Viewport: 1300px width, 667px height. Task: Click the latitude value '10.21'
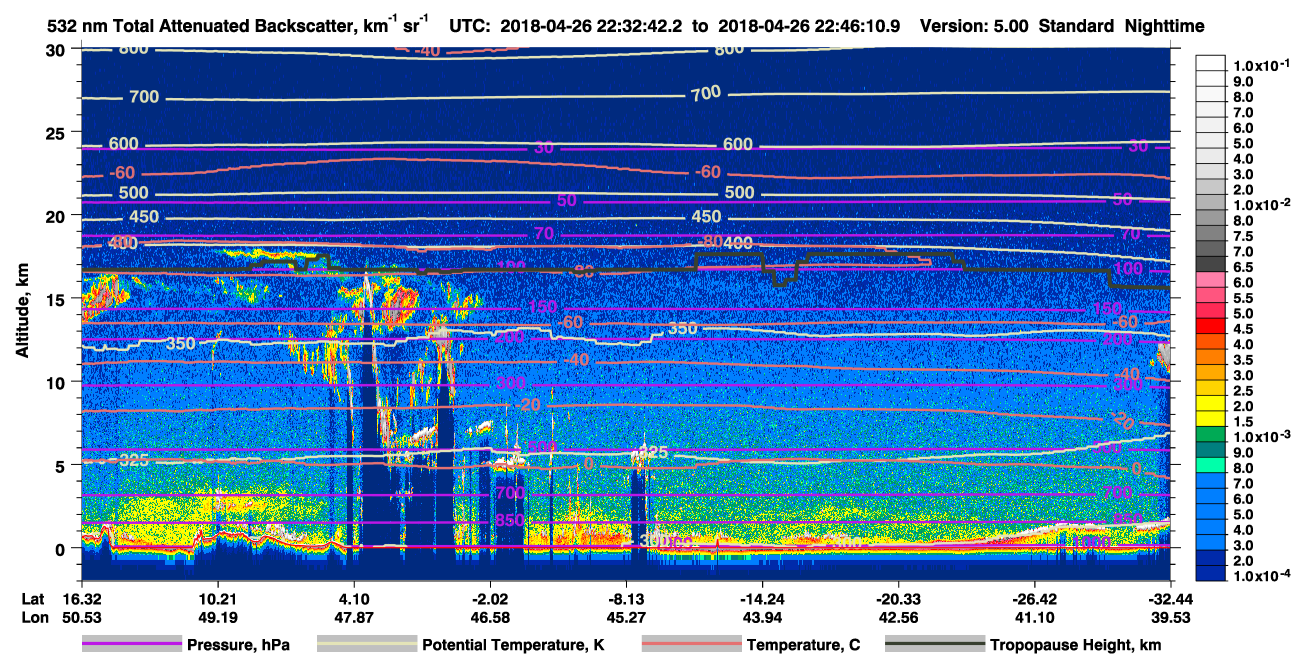coord(217,599)
